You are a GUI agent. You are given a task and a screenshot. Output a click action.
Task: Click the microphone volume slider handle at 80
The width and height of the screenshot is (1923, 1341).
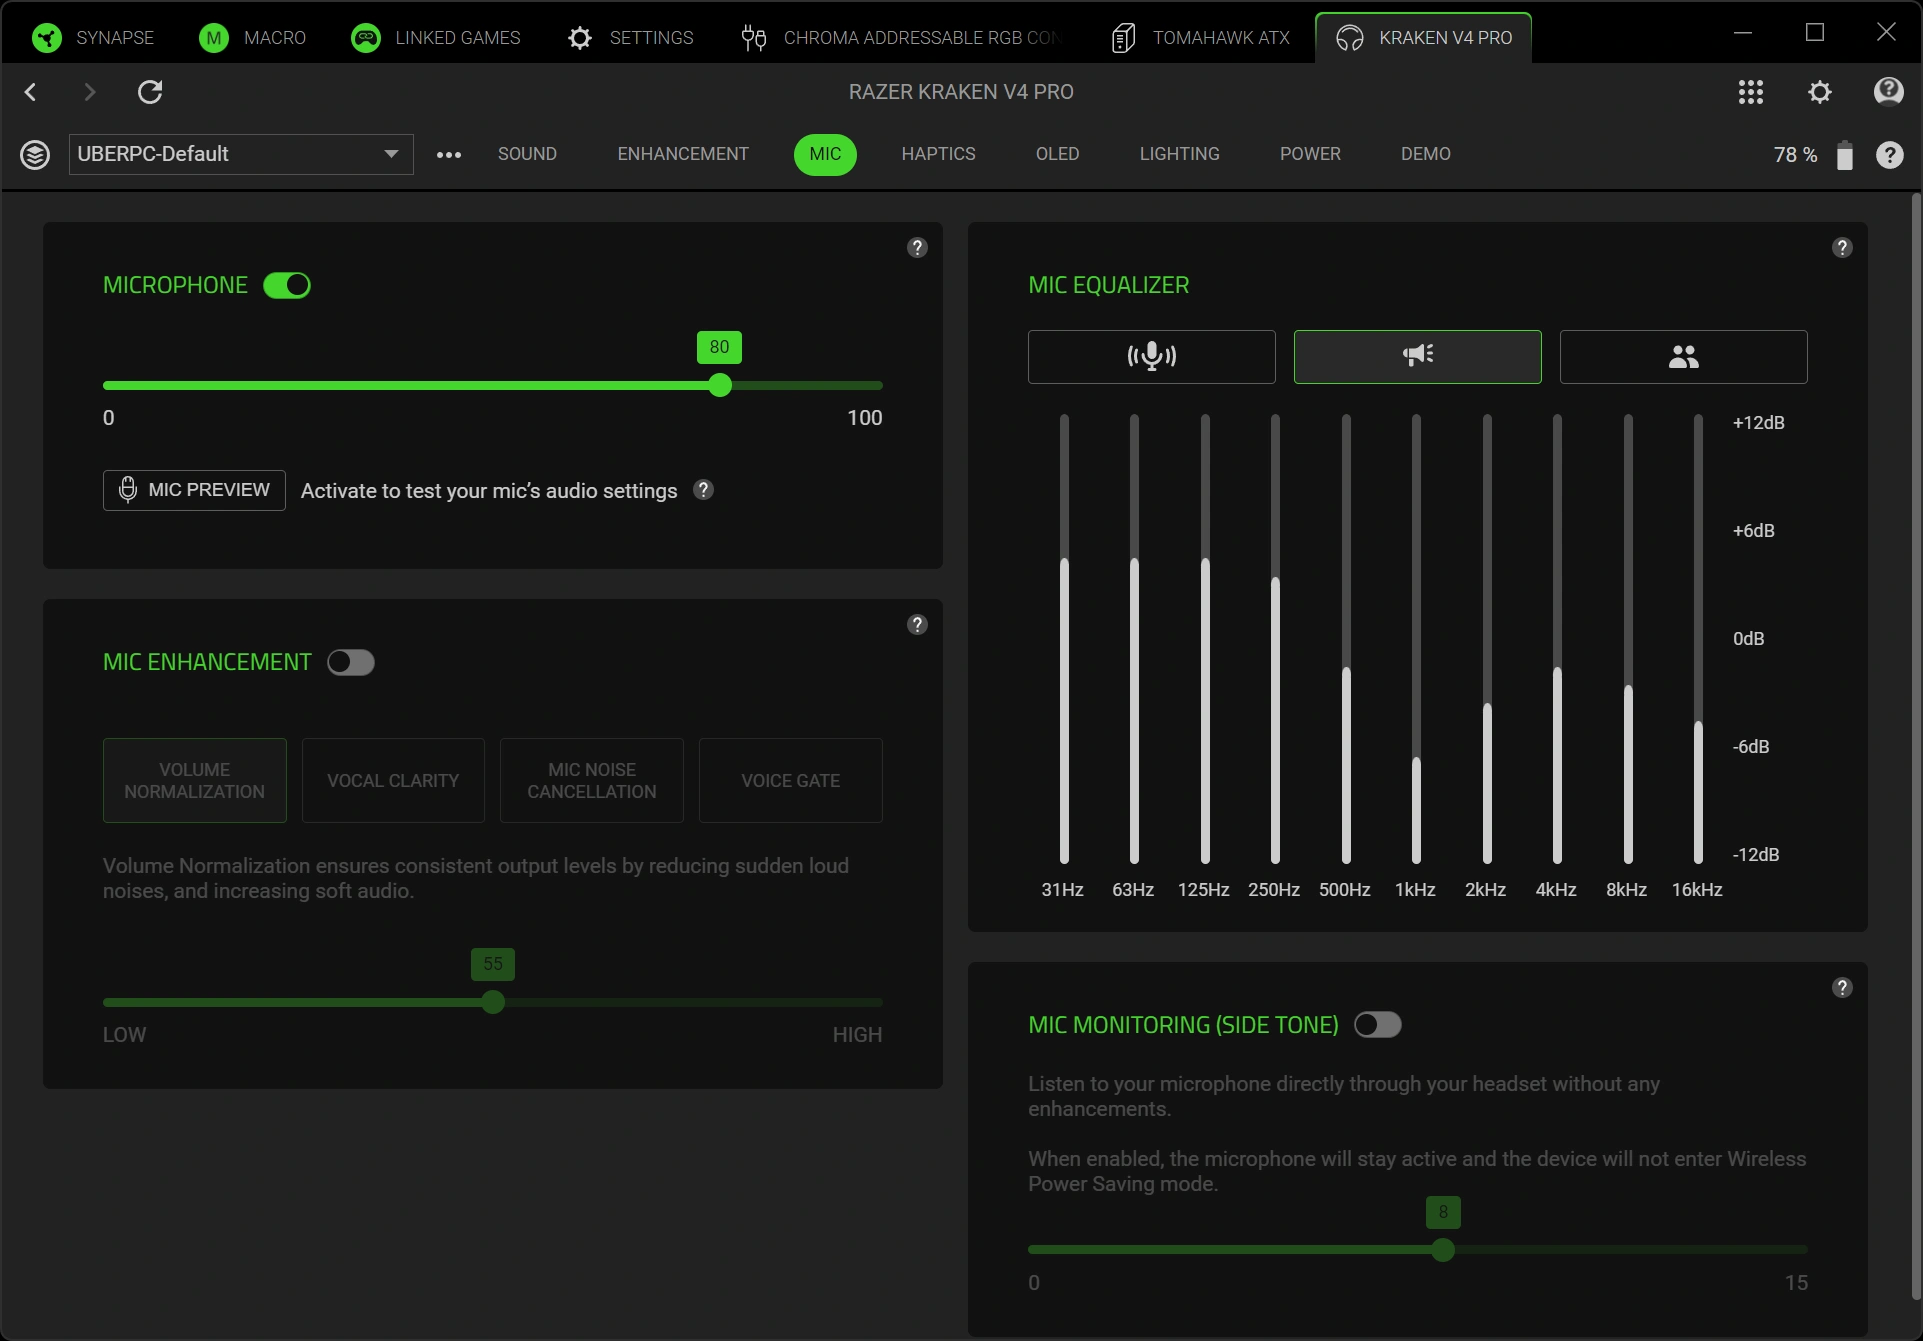click(720, 386)
